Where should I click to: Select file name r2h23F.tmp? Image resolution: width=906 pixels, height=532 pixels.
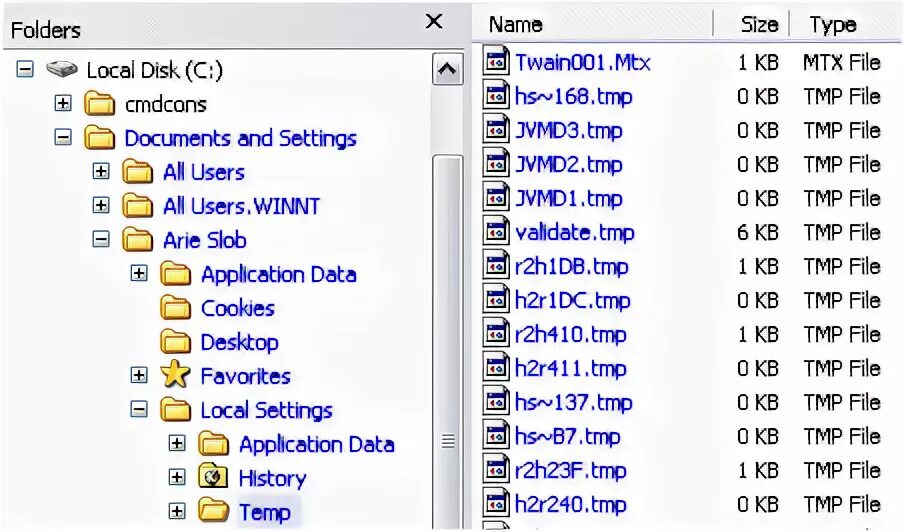pos(570,471)
